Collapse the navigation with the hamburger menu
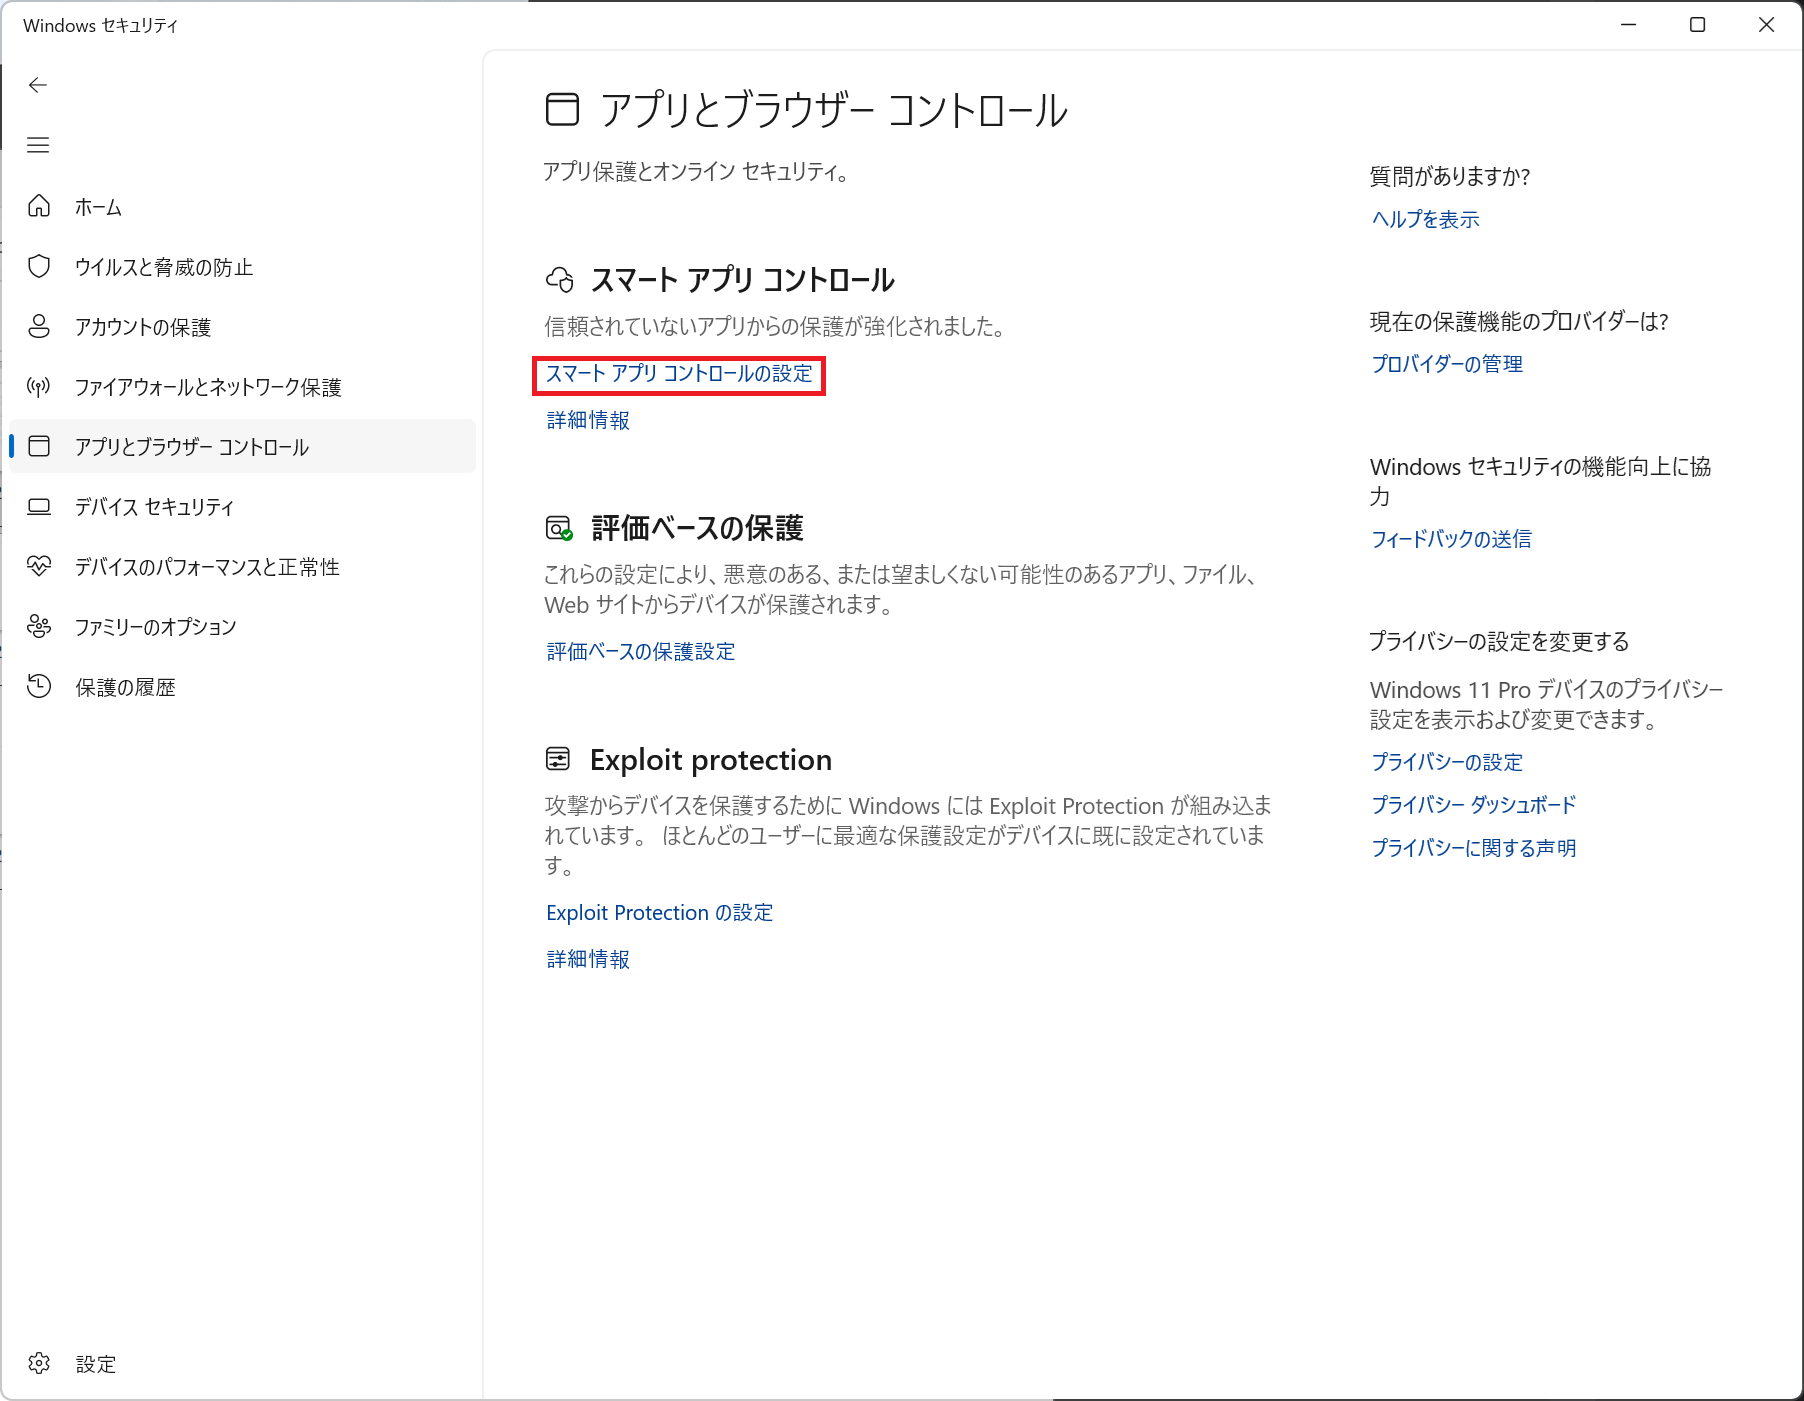1804x1401 pixels. [38, 146]
